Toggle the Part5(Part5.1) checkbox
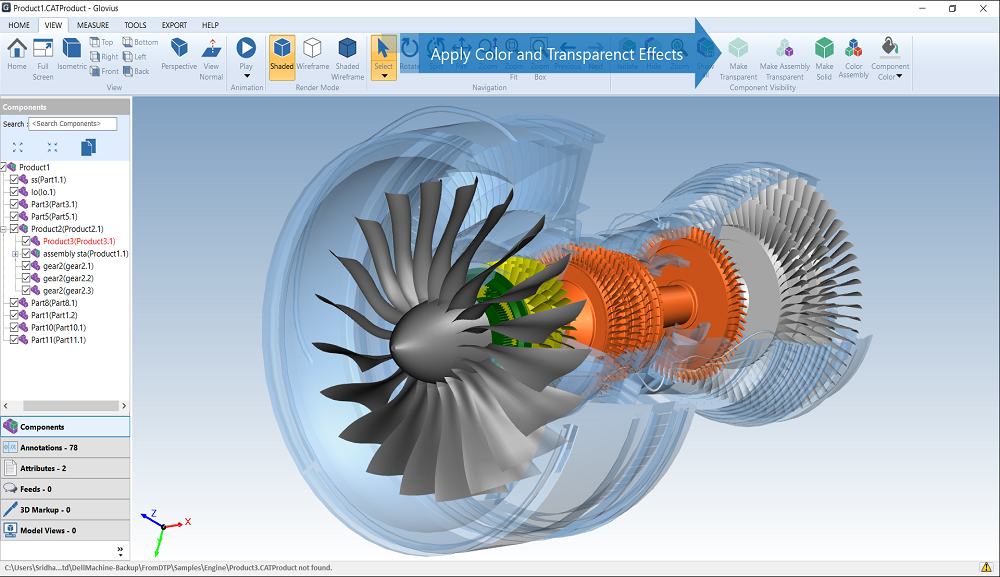This screenshot has width=1000, height=577. (14, 217)
